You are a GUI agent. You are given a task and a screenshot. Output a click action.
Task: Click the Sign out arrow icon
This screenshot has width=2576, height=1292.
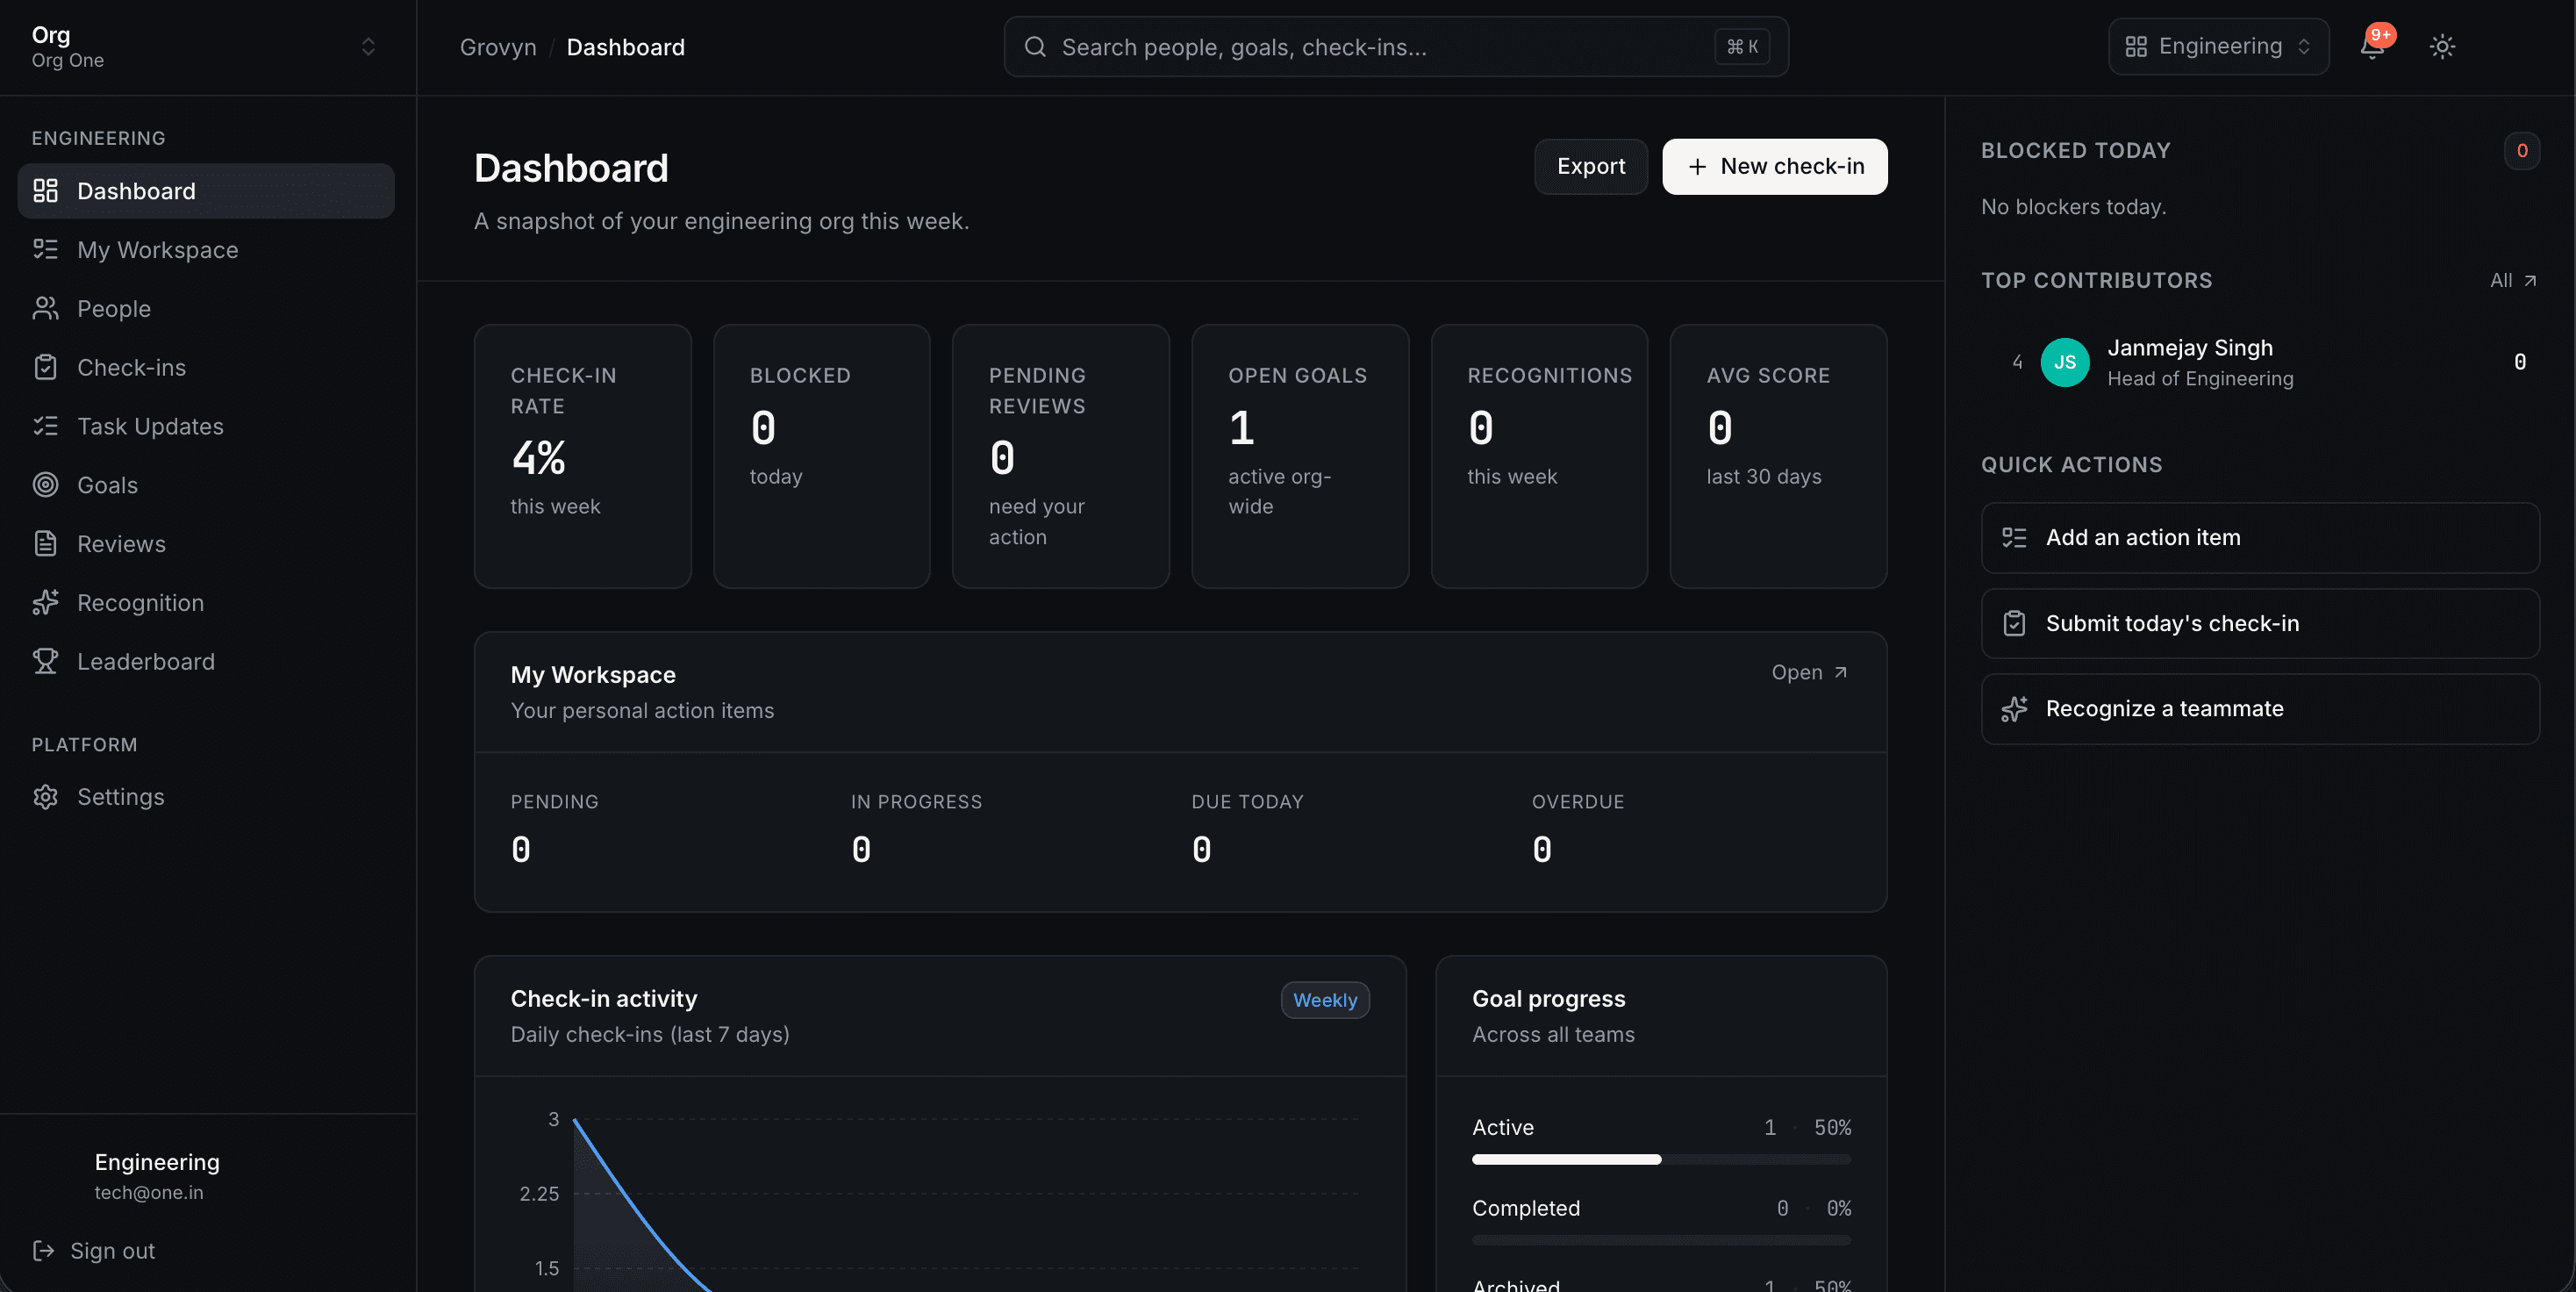(43, 1251)
